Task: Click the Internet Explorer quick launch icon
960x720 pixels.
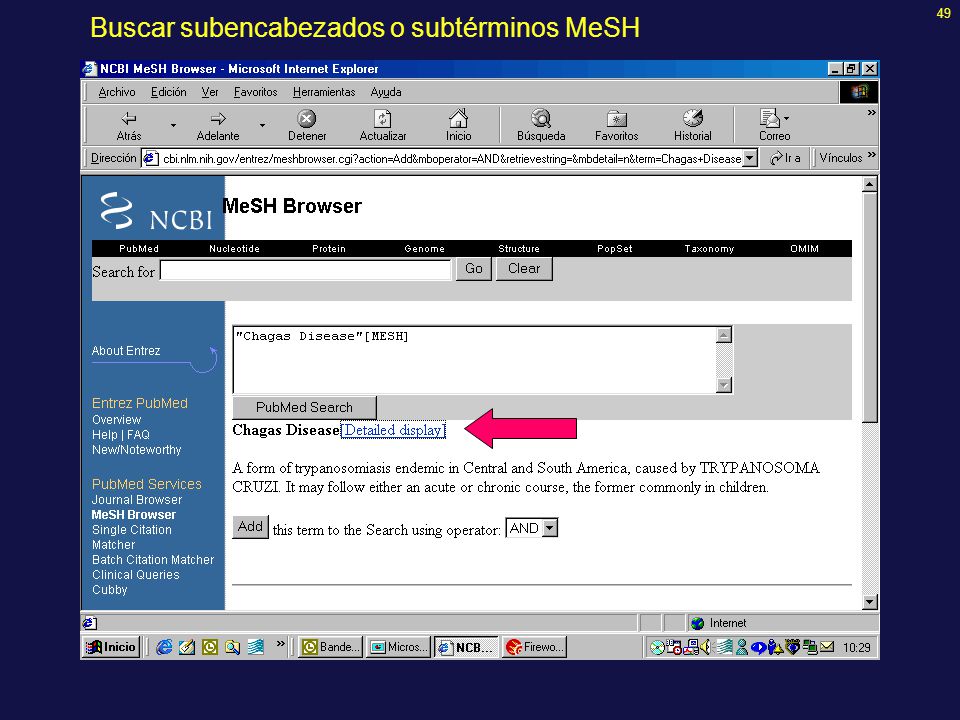Action: [164, 647]
